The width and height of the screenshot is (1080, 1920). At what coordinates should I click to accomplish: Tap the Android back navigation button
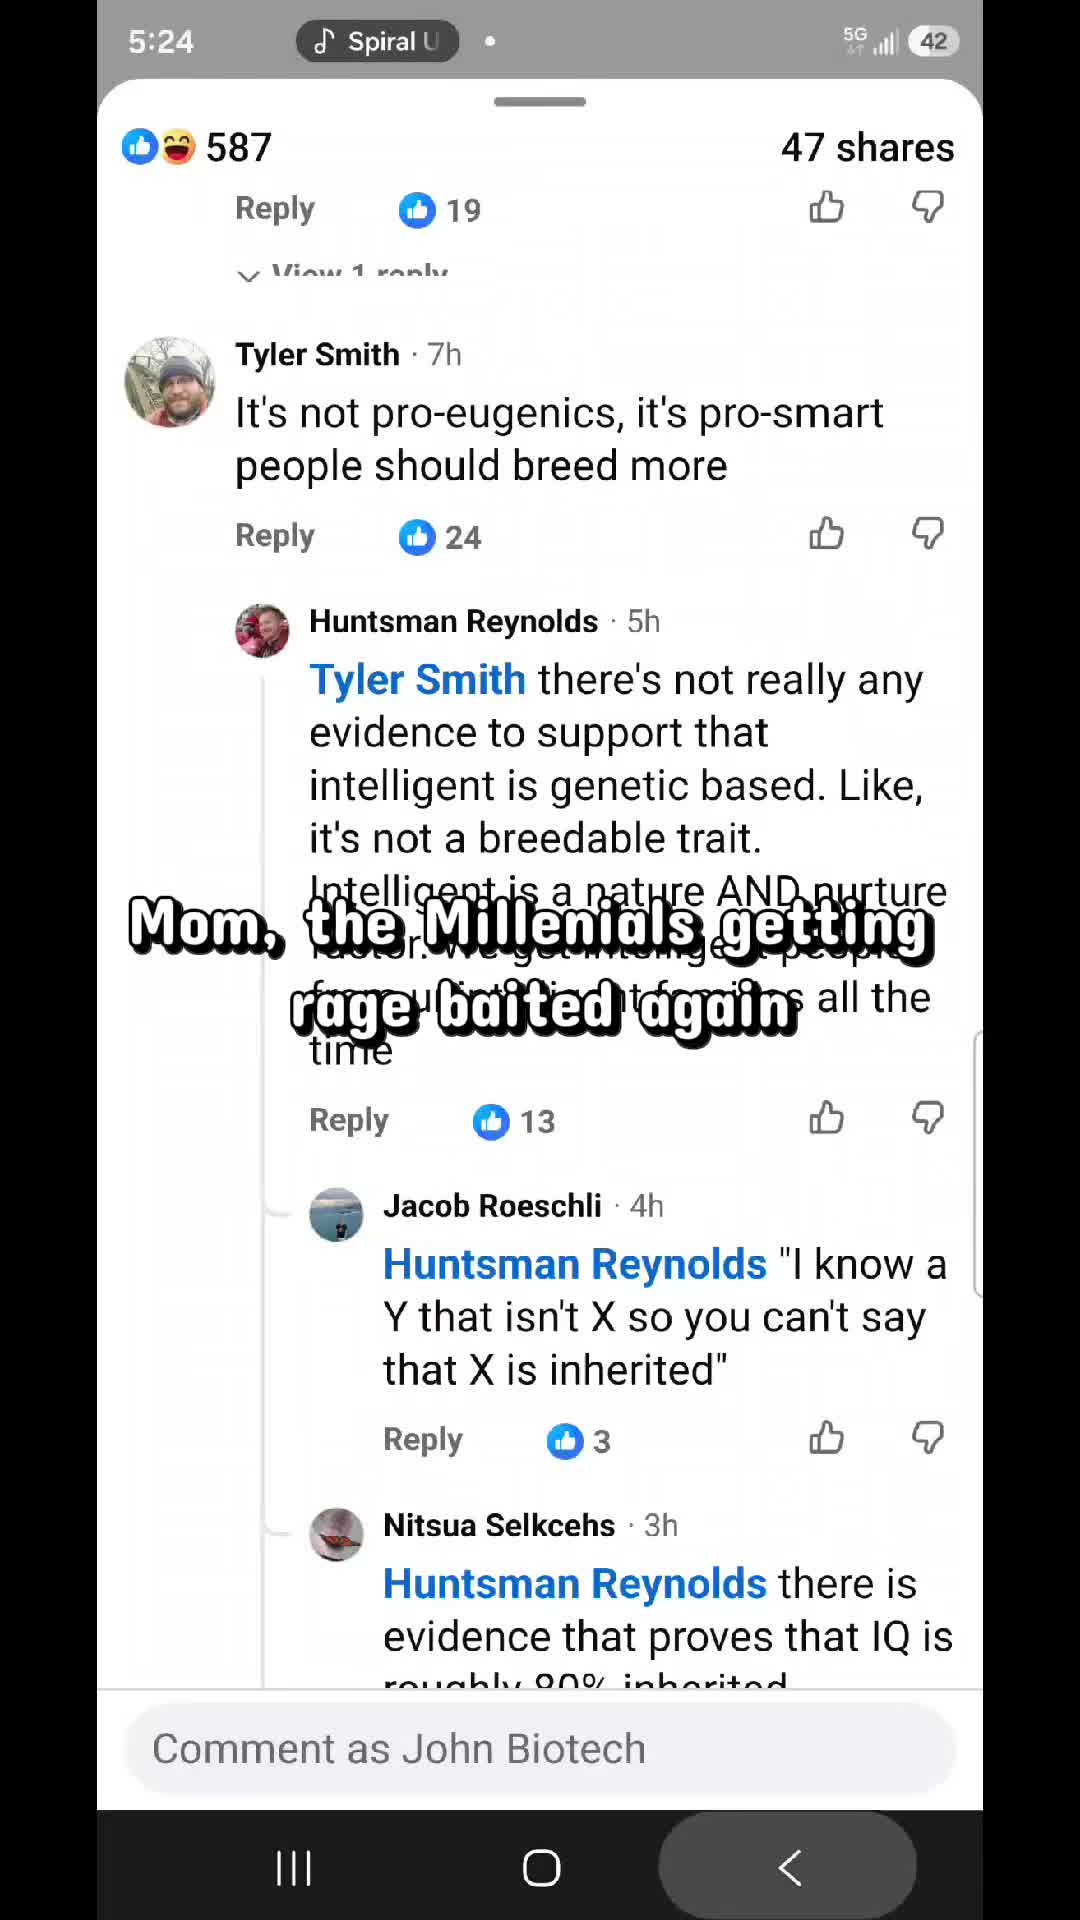tap(788, 1867)
